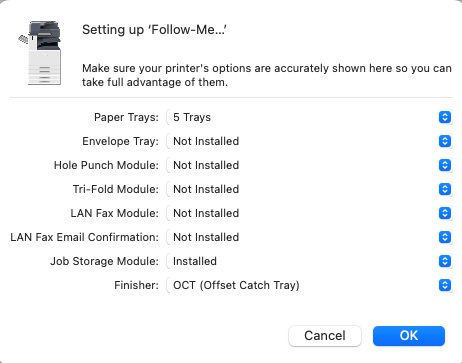Open the LAN Fax Module popup menu
This screenshot has height=363, width=462.
[x=309, y=213]
